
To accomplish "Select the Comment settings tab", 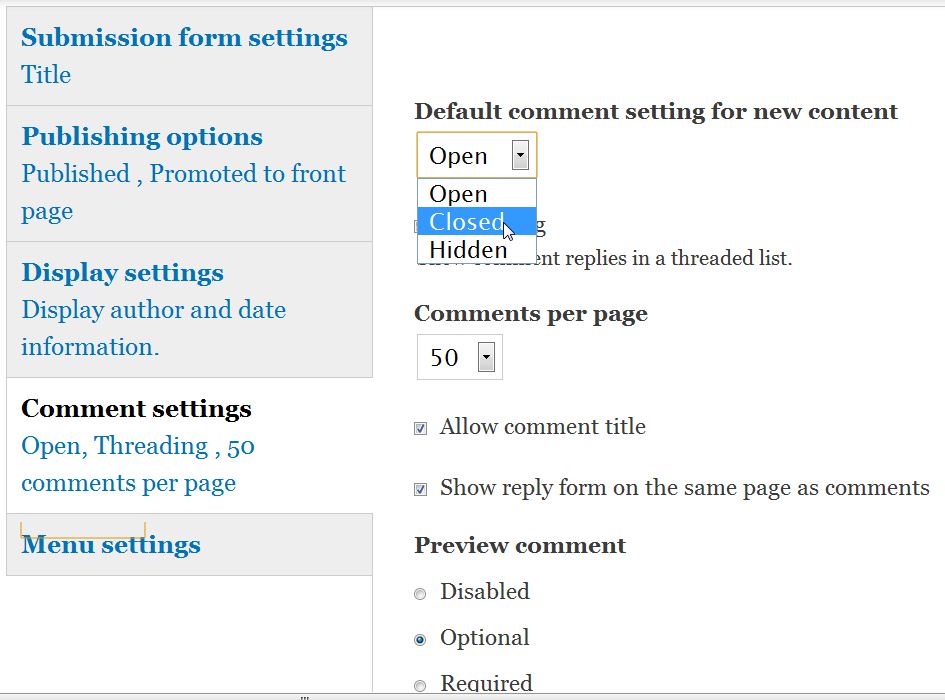I will 136,409.
